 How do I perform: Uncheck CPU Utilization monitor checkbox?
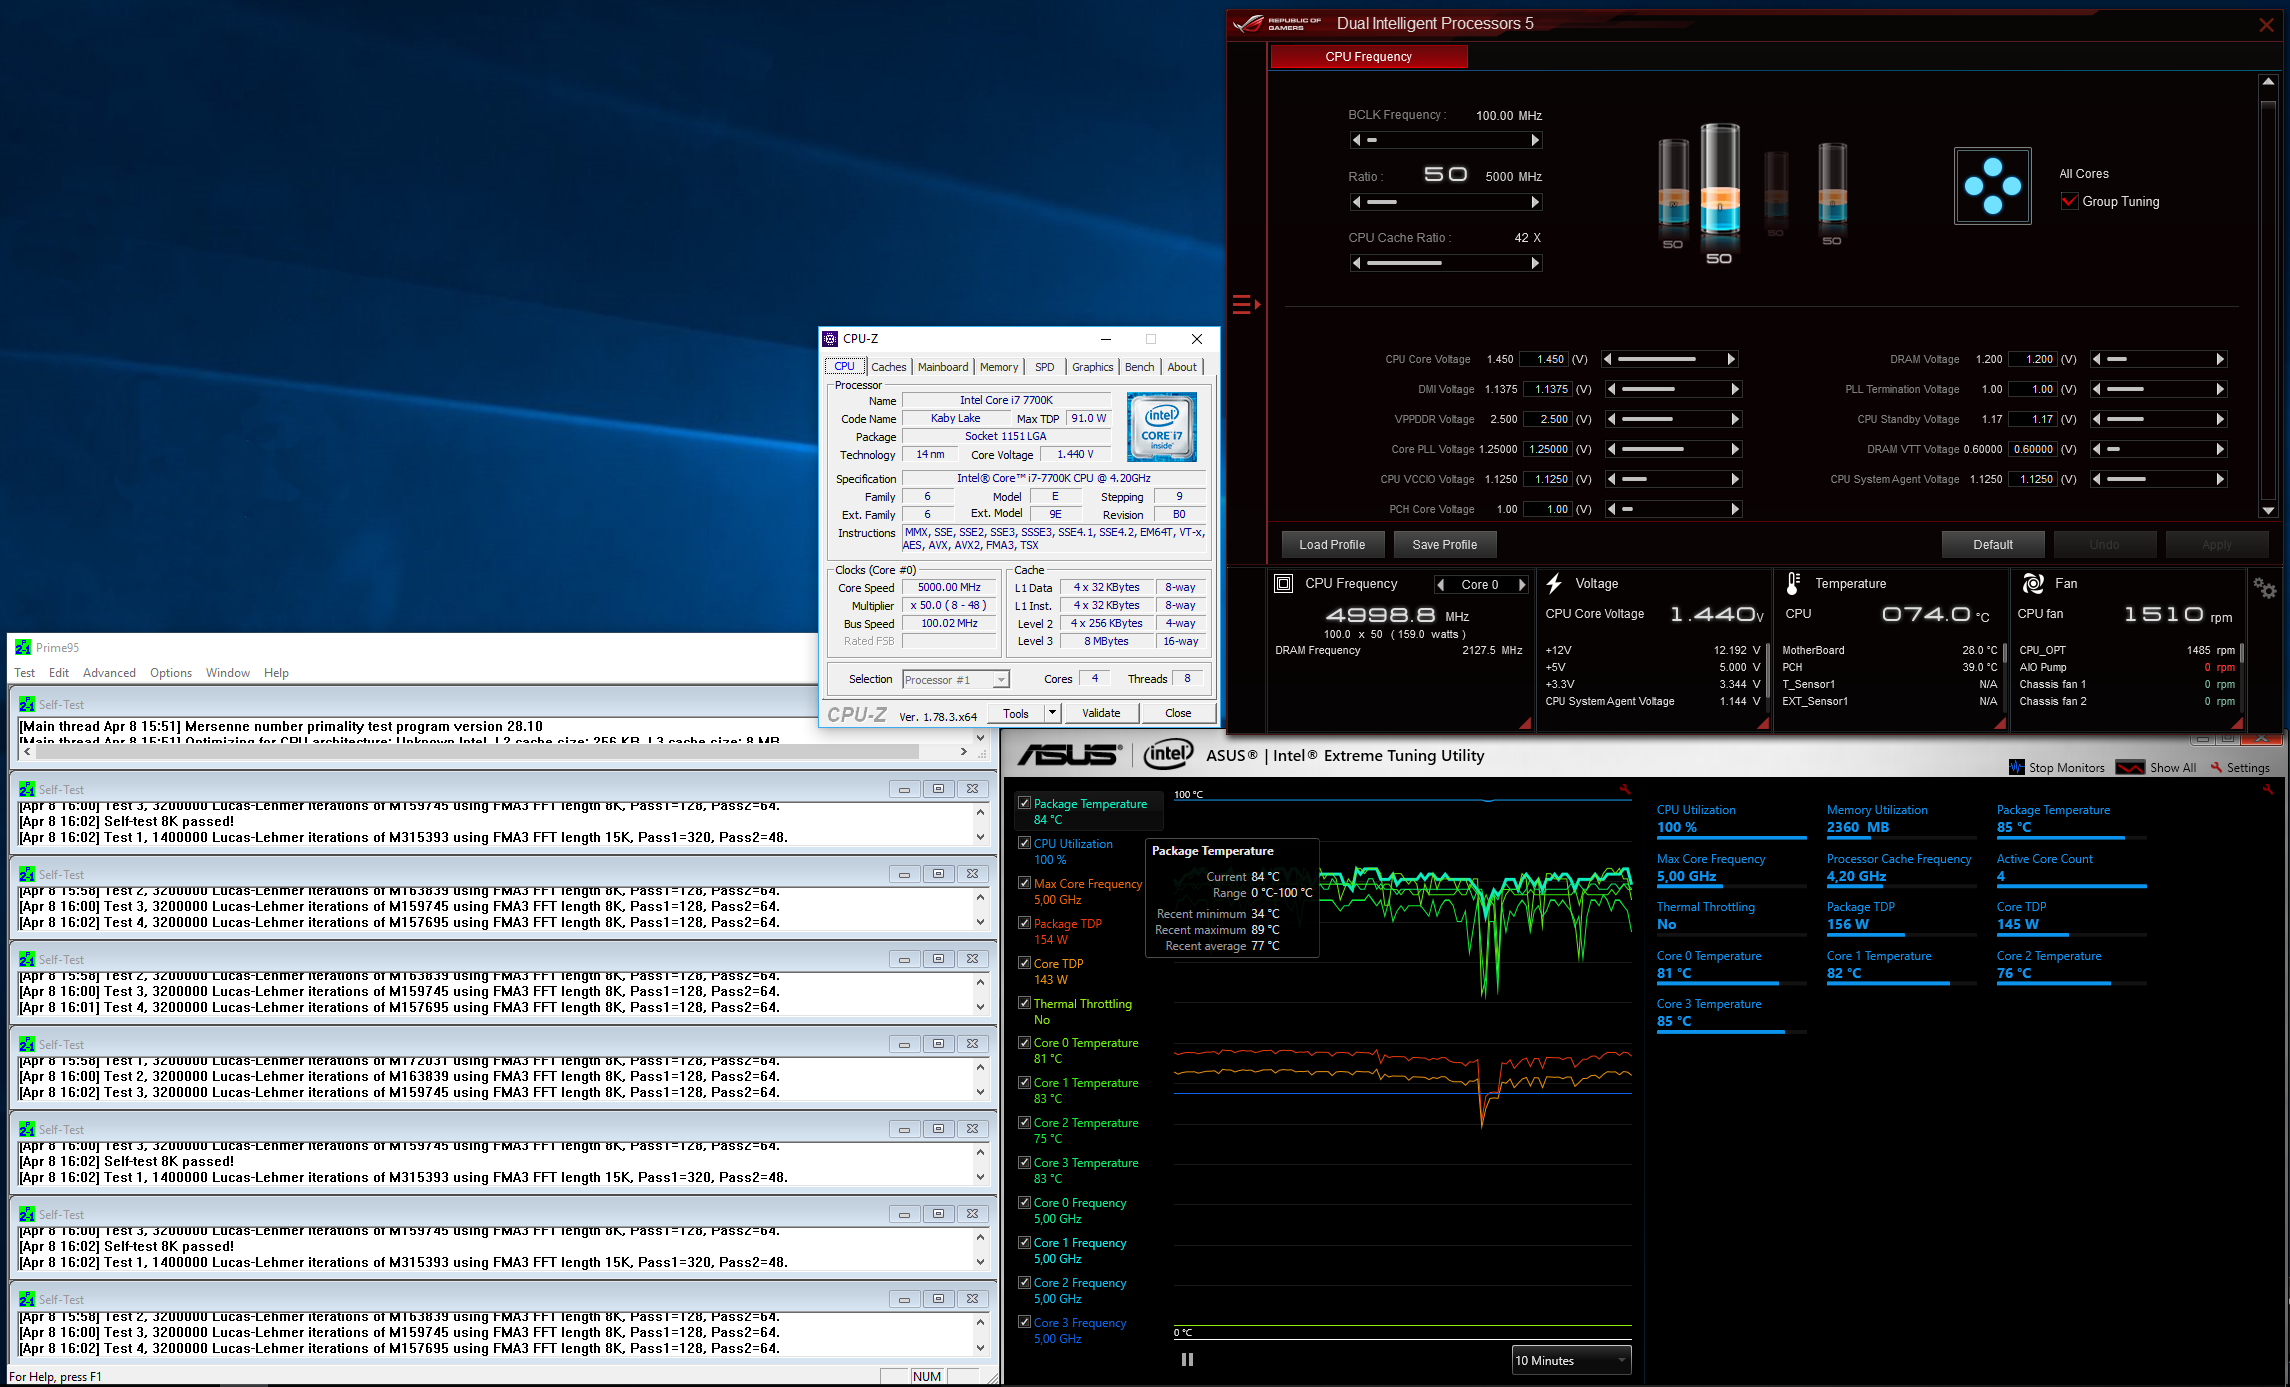click(1024, 843)
